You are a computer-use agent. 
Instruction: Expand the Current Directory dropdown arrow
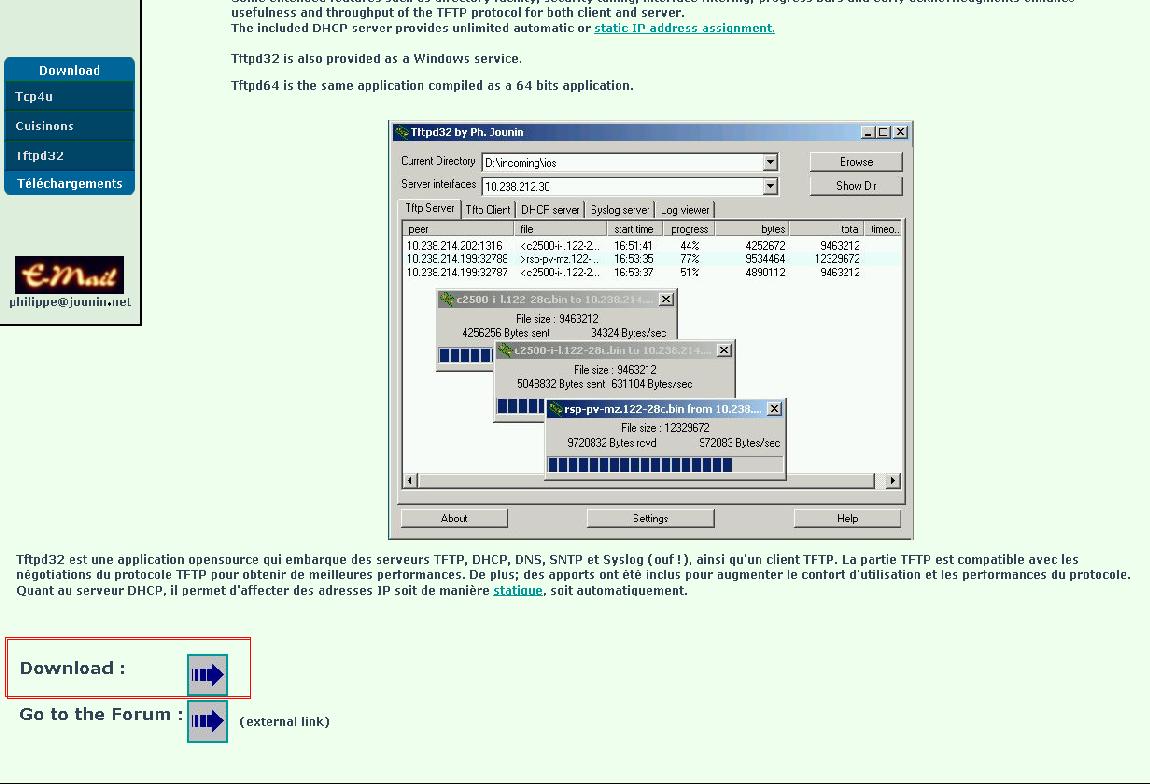click(x=770, y=162)
